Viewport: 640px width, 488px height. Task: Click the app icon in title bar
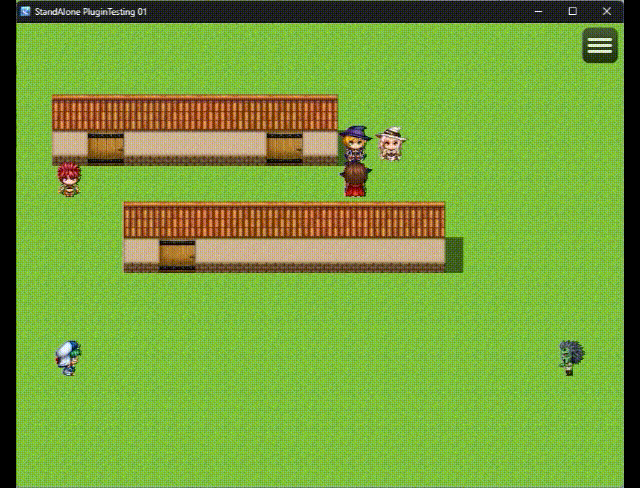point(25,11)
